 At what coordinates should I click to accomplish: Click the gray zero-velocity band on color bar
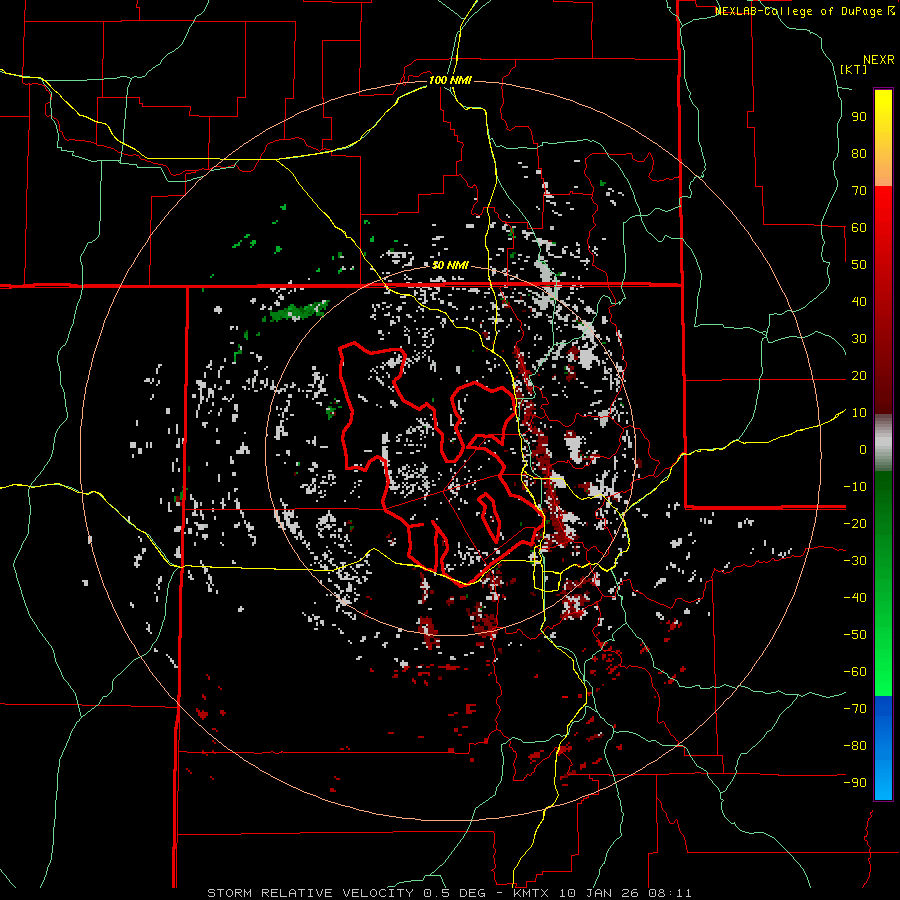click(x=883, y=442)
